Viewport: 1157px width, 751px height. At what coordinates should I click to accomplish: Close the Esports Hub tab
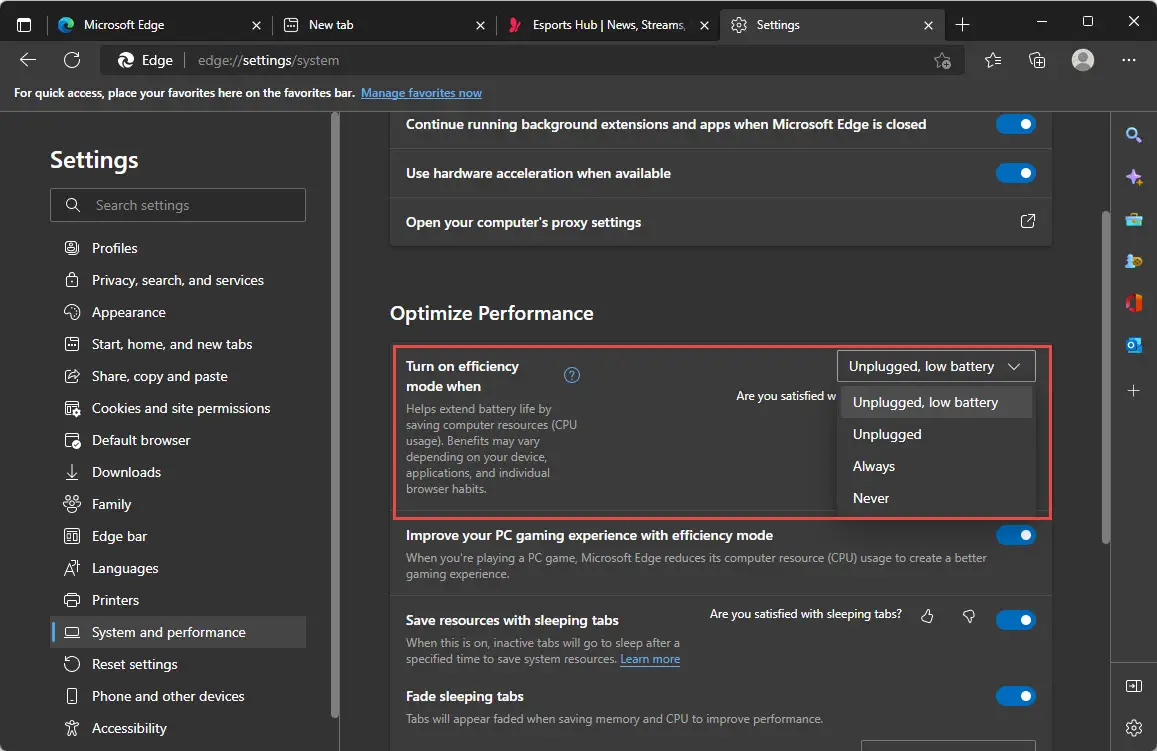[704, 25]
